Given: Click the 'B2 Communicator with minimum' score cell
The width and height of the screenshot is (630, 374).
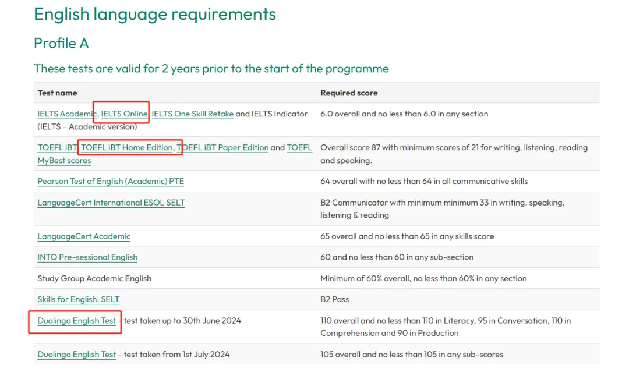Looking at the screenshot, I should coord(442,209).
